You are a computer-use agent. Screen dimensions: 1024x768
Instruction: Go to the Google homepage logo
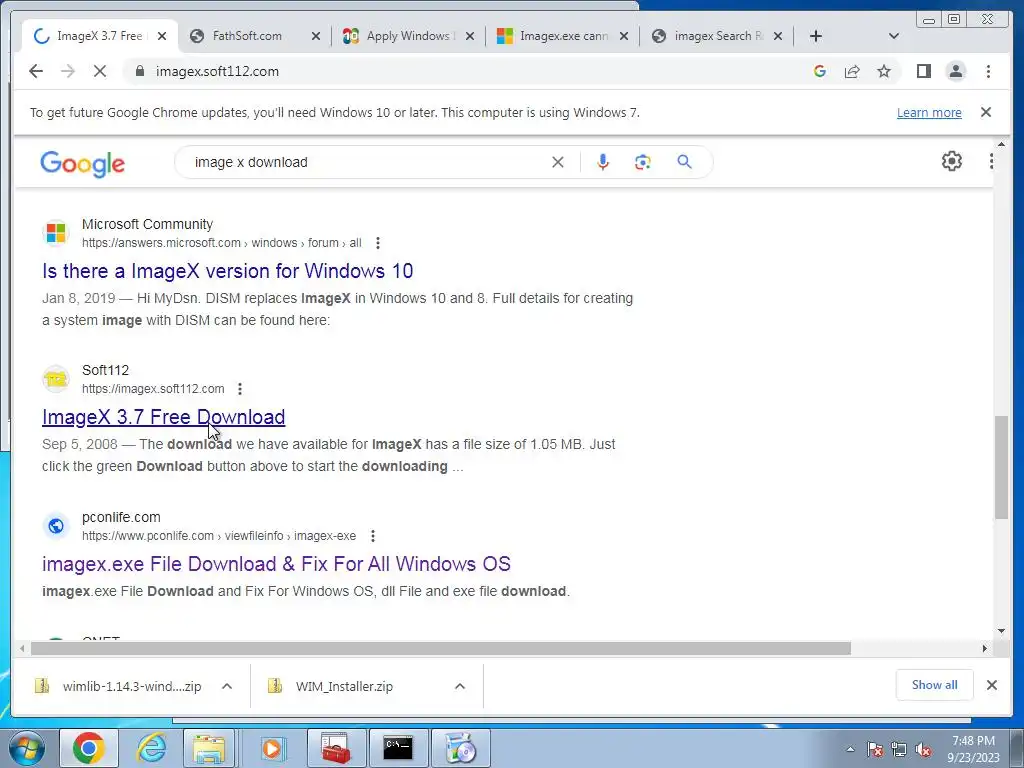click(82, 163)
